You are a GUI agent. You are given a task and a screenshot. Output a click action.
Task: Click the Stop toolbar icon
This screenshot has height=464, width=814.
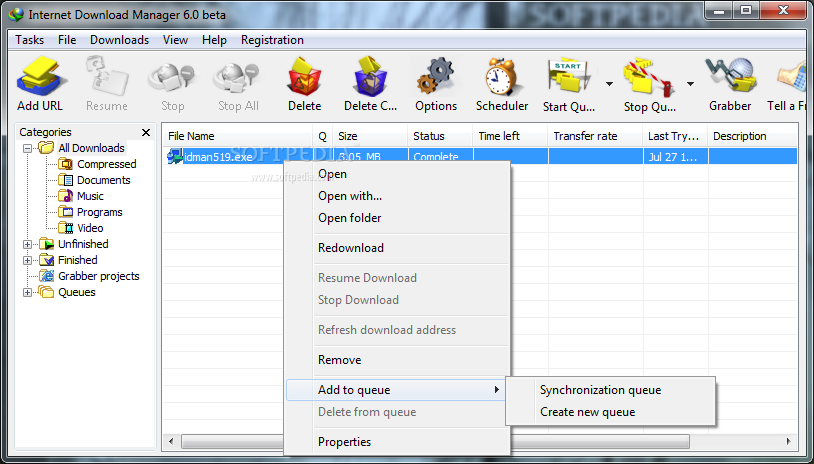(x=172, y=78)
